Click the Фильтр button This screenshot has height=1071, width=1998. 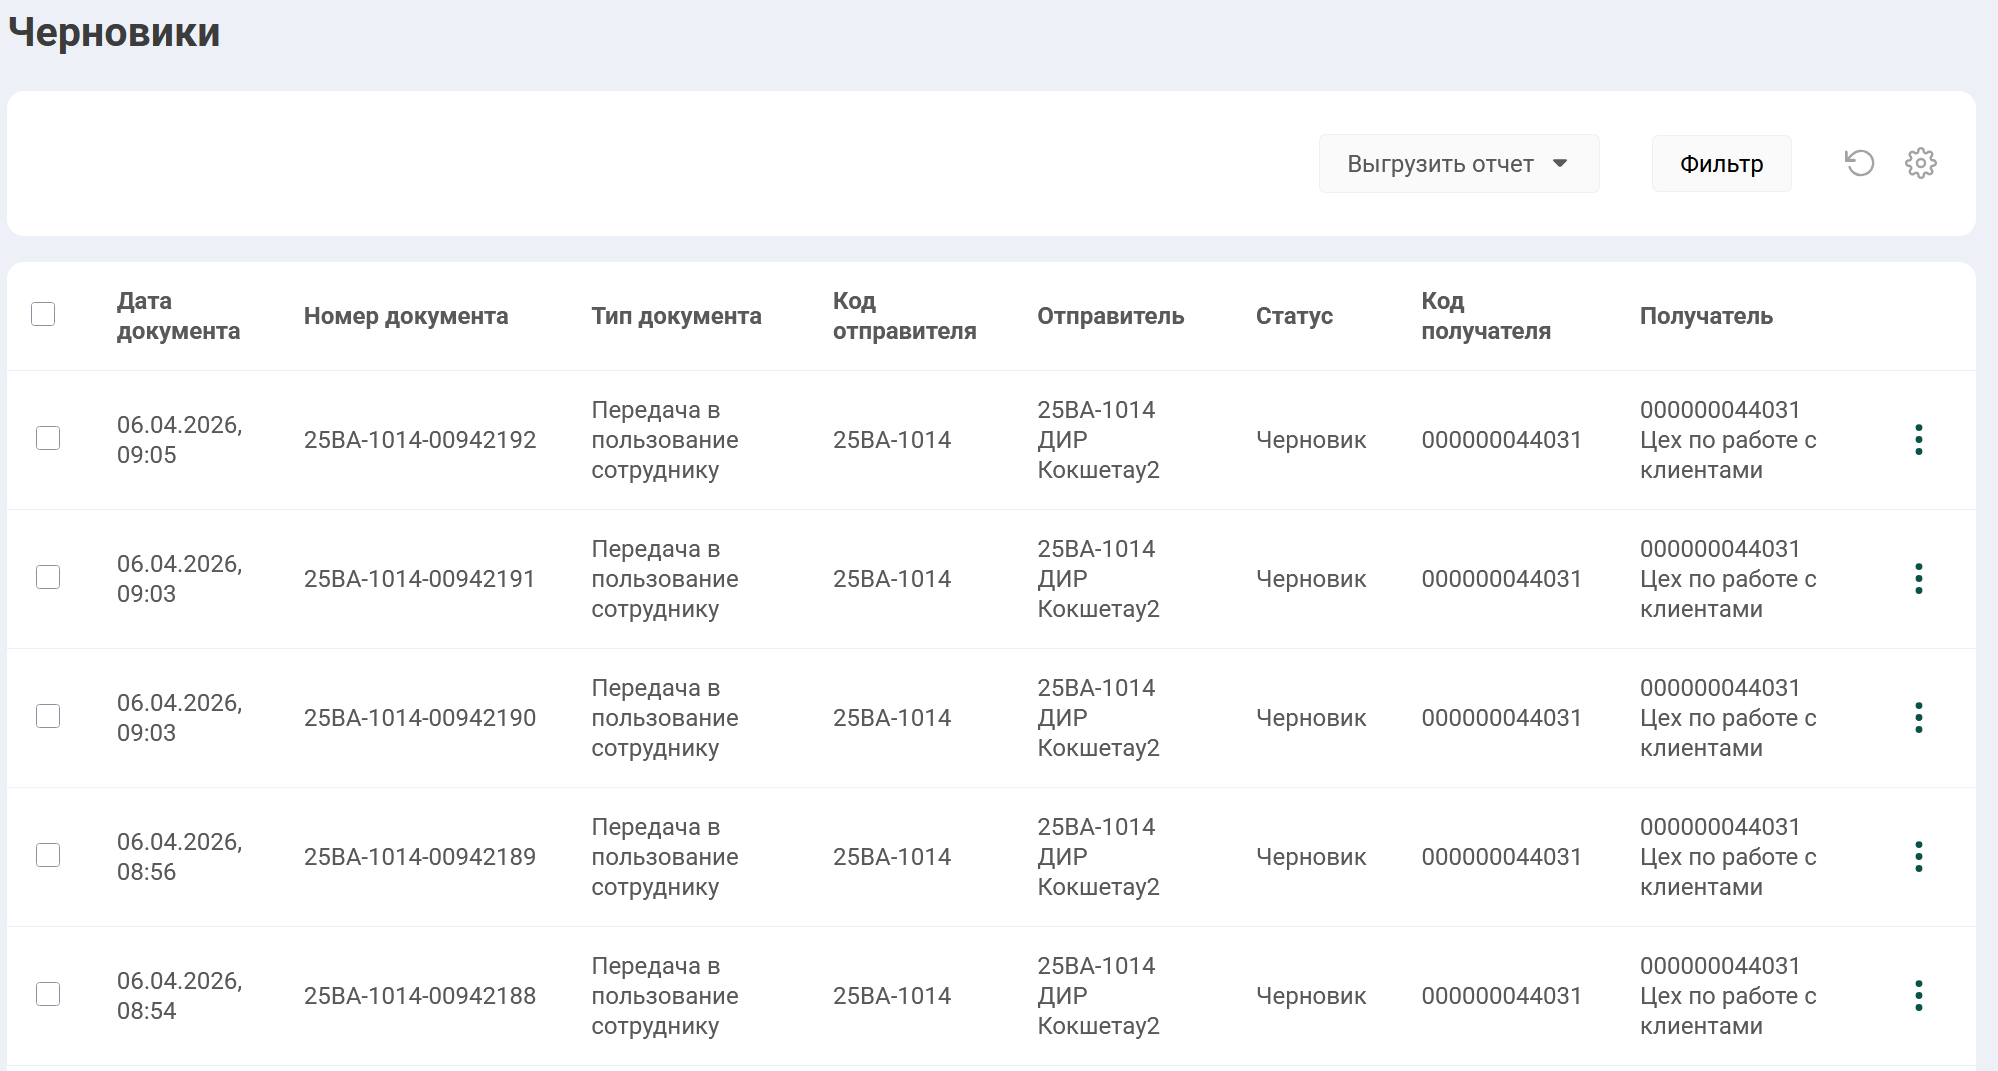1721,164
